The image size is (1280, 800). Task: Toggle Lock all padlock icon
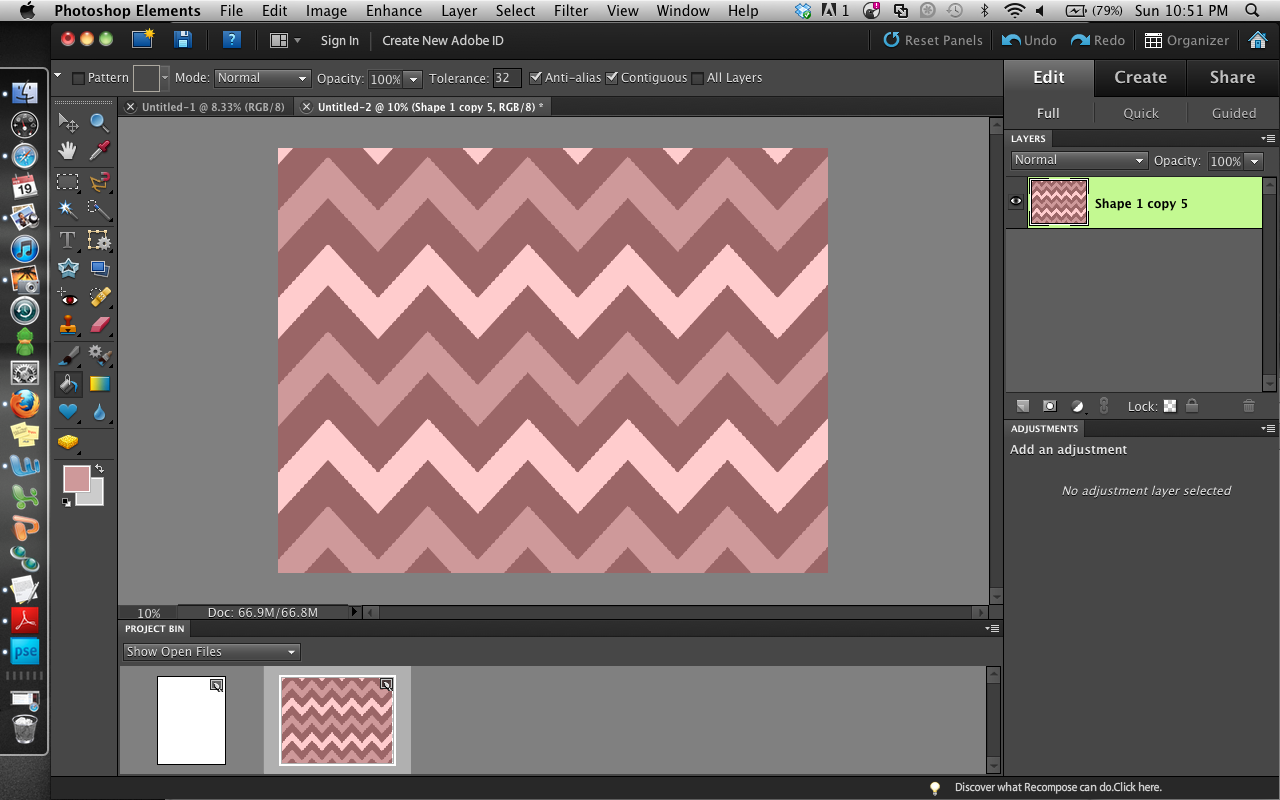(x=1192, y=406)
